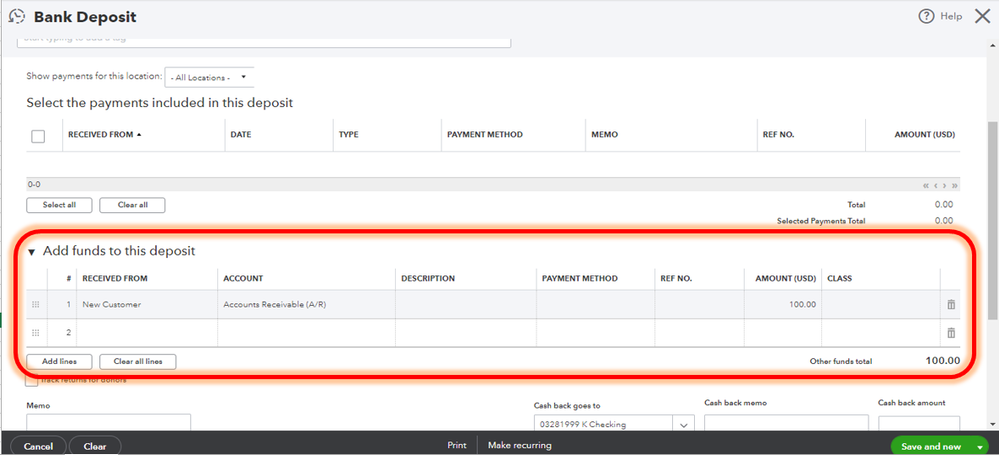The height and width of the screenshot is (455, 999).
Task: Click the Cash back memo field
Action: click(786, 423)
